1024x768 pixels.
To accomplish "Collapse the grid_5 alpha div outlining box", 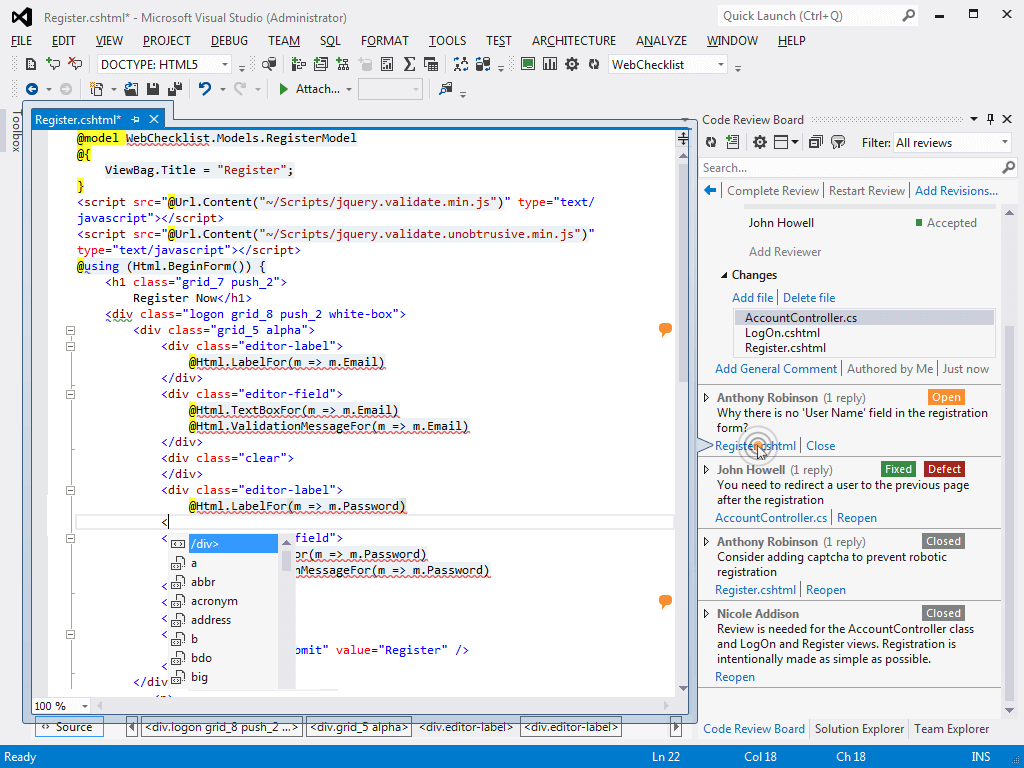I will [71, 330].
